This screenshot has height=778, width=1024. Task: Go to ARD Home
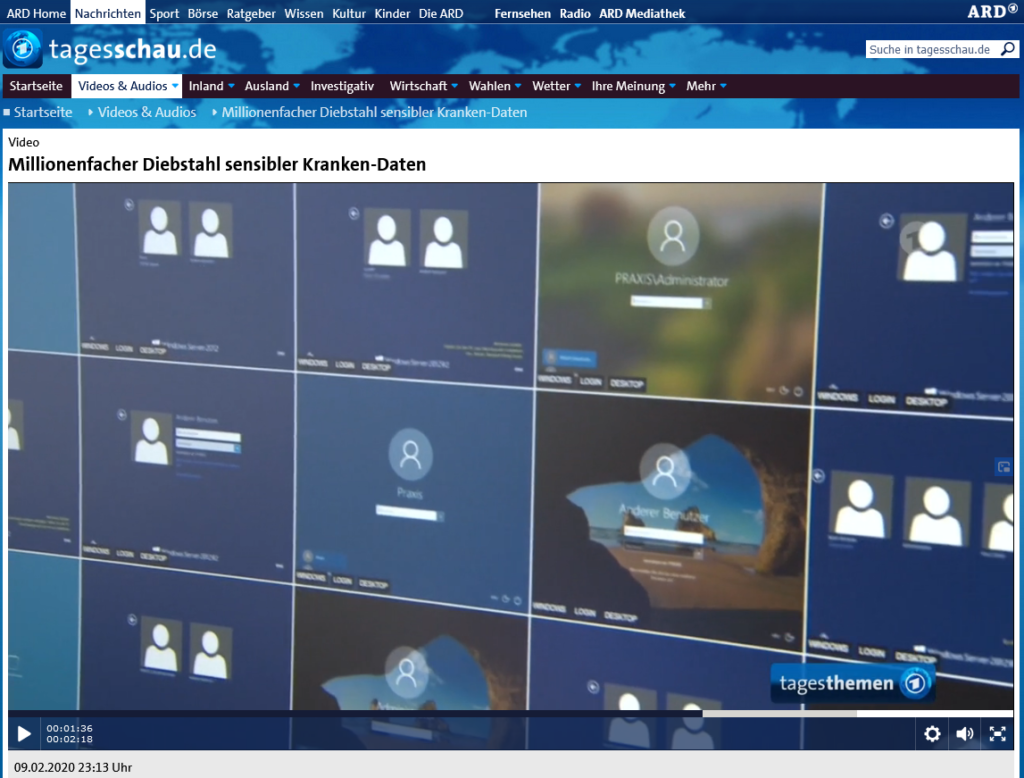pyautogui.click(x=36, y=13)
